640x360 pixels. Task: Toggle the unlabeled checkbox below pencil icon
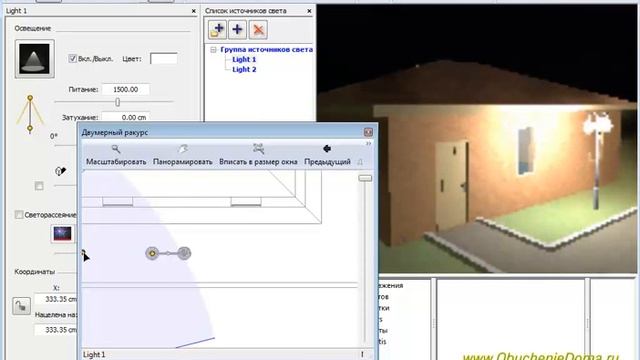click(x=39, y=186)
